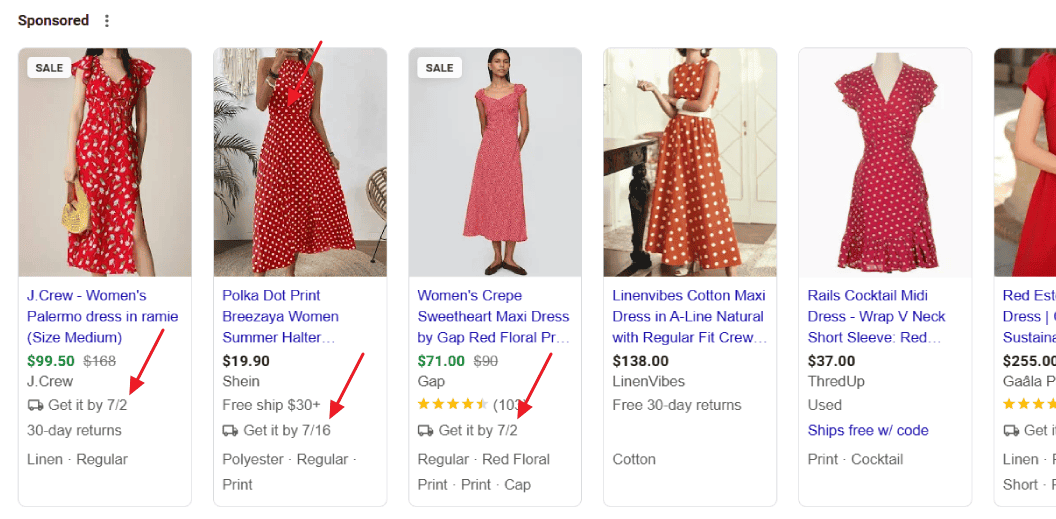Select the LinenVibes orange polka dress image
The width and height of the screenshot is (1056, 519).
click(x=690, y=162)
